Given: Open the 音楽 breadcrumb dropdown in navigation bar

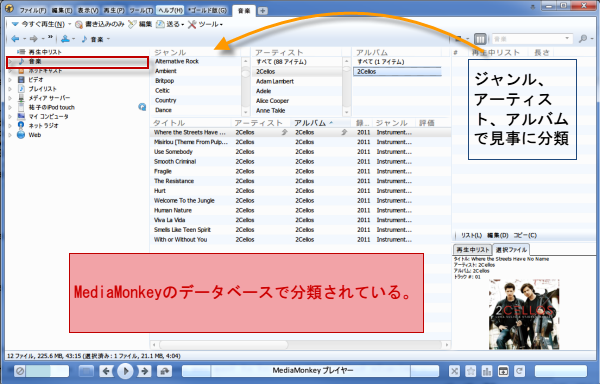Looking at the screenshot, I should point(109,39).
